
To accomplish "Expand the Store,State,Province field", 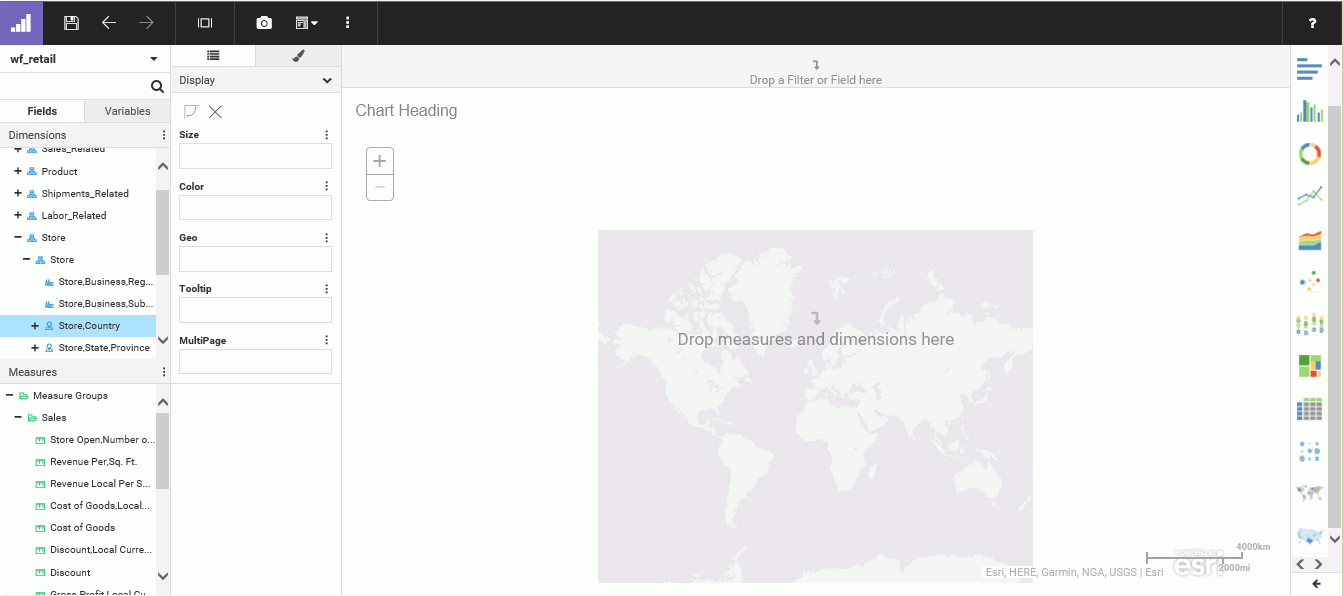I will pos(35,348).
